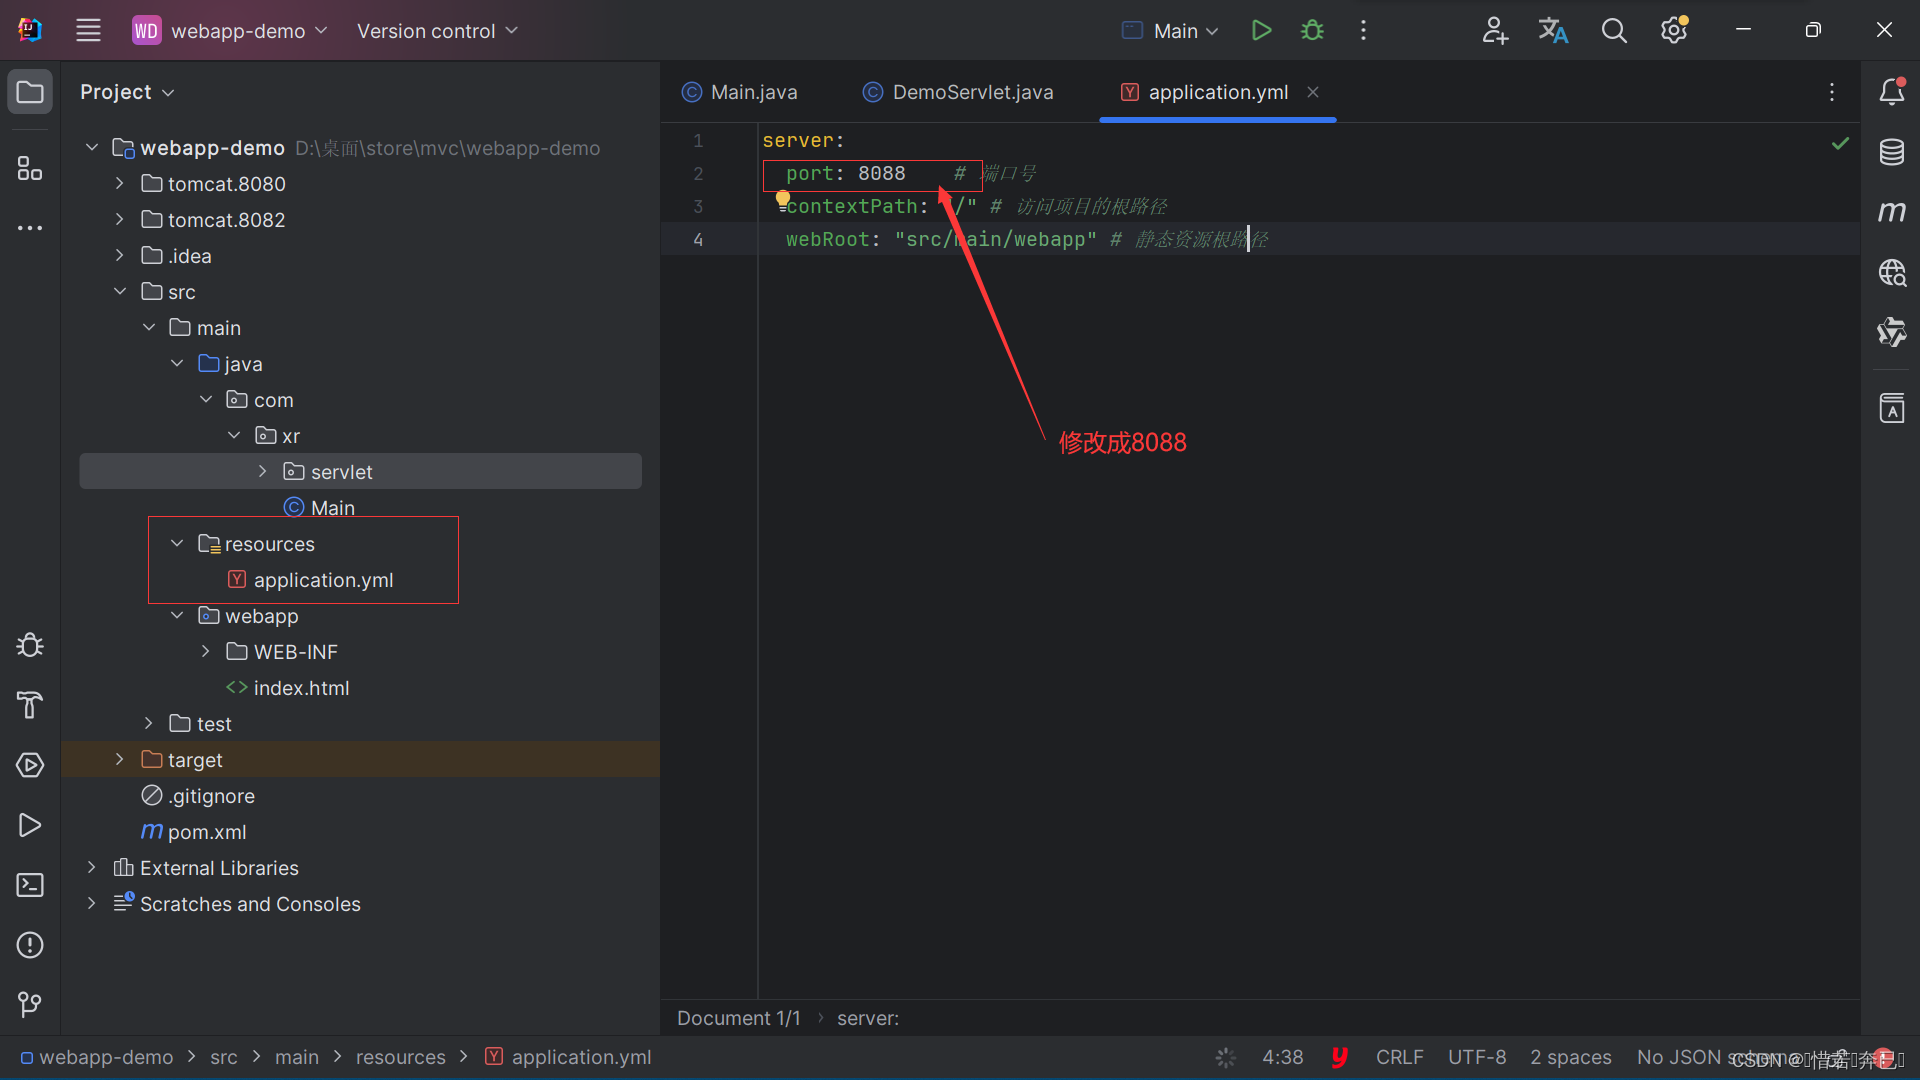Viewport: 1920px width, 1080px height.
Task: Open the Notifications bell panel
Action: (1891, 92)
